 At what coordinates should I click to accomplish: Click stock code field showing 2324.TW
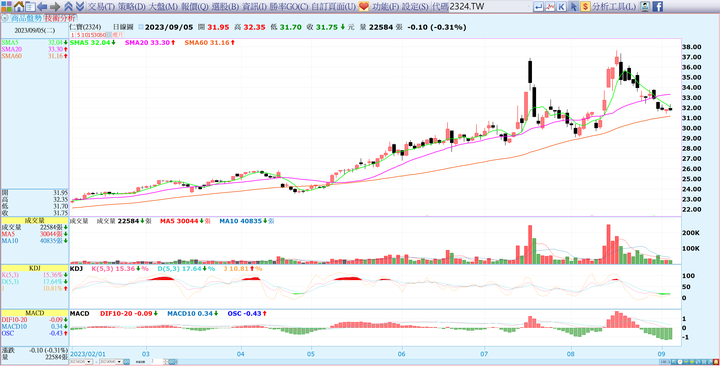pos(489,6)
